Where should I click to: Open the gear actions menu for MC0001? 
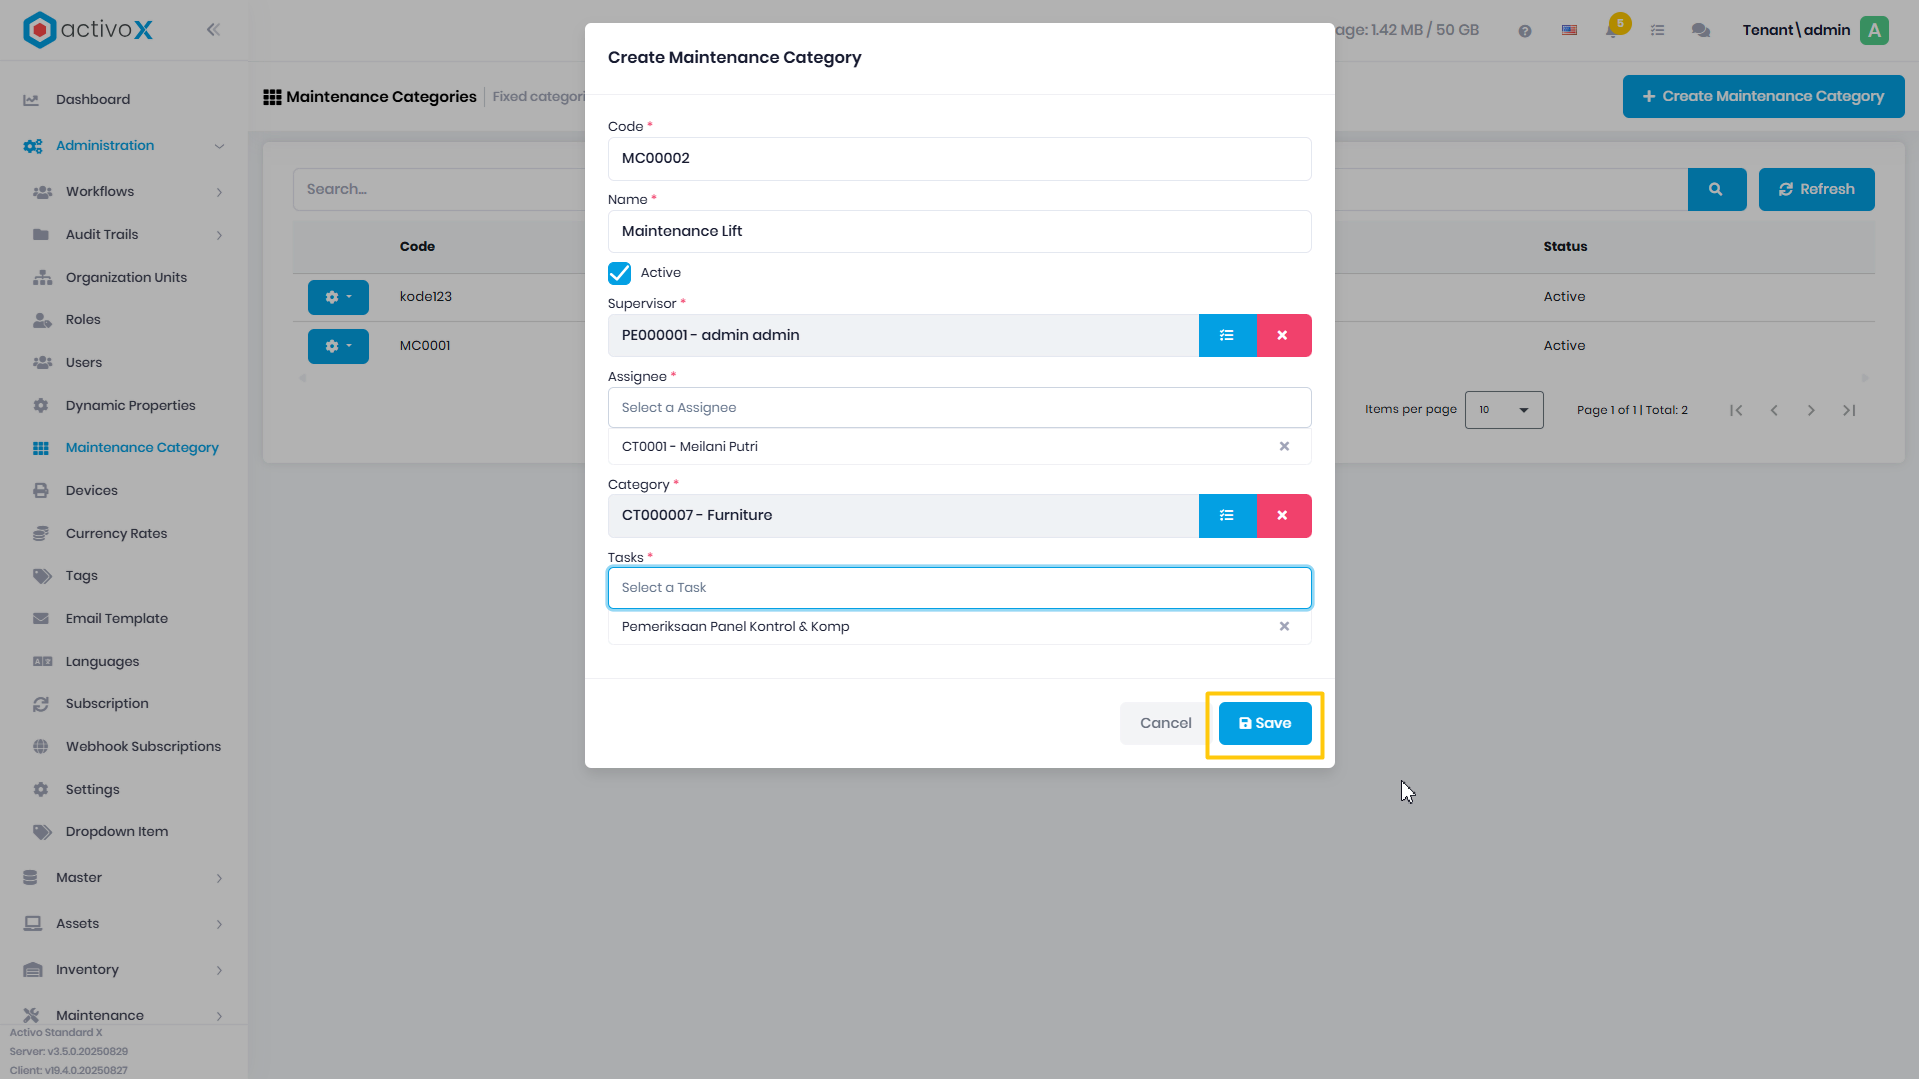[x=338, y=347]
